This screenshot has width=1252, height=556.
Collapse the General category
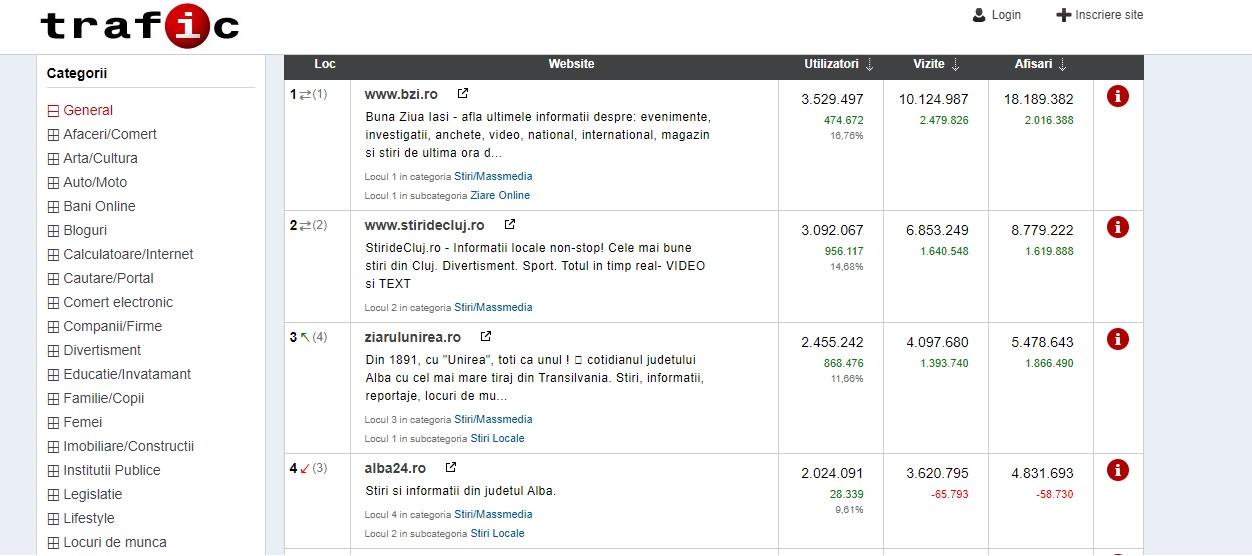click(x=54, y=111)
